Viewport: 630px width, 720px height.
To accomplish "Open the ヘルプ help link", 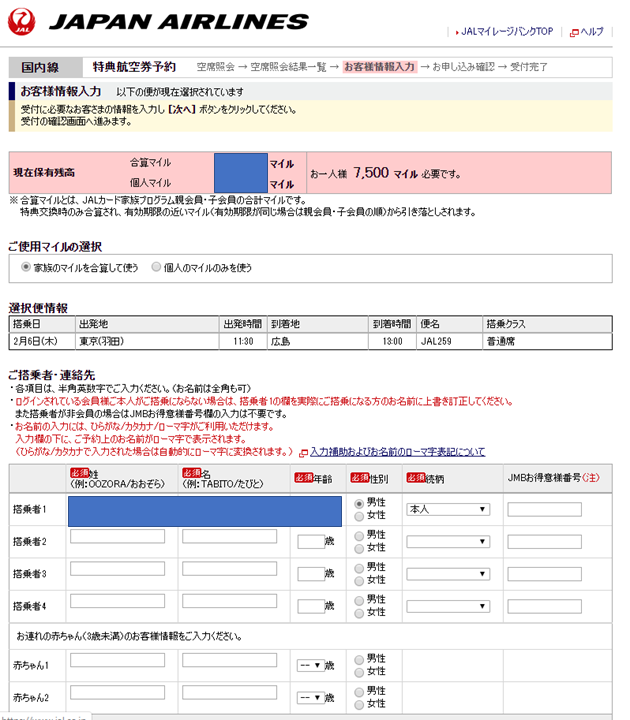I will tap(592, 32).
